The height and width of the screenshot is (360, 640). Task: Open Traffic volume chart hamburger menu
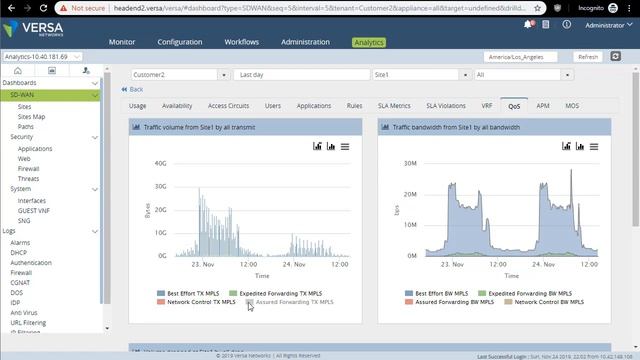(345, 147)
